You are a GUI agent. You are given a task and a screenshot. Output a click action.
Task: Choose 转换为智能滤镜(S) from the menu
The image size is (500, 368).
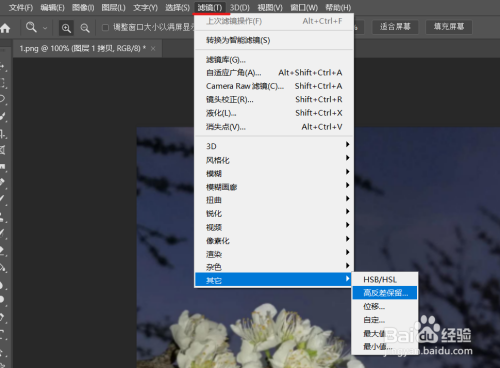[x=274, y=40]
